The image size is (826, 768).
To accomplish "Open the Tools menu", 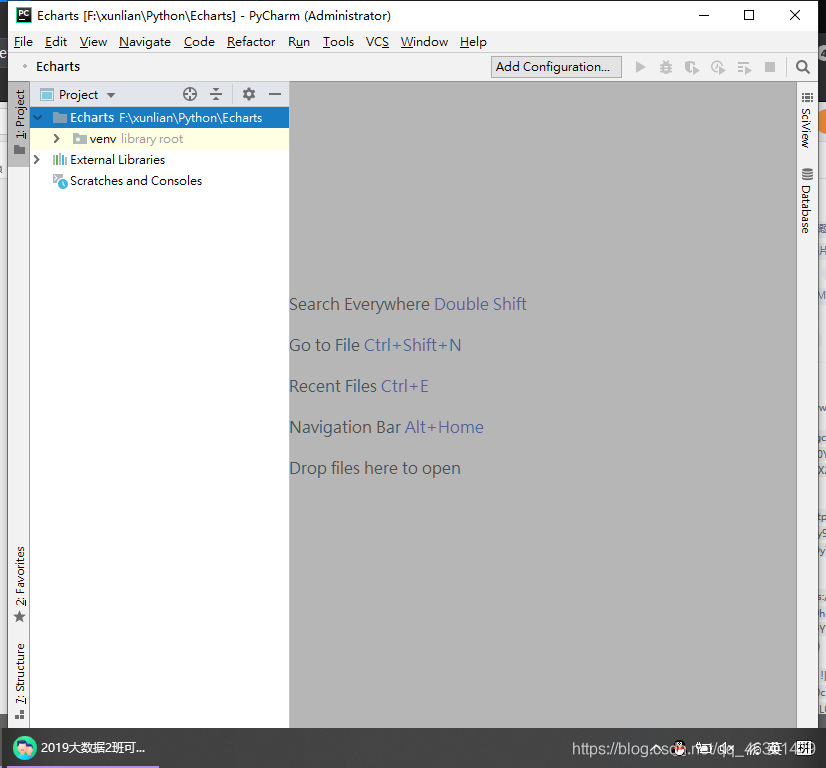I will coord(338,42).
